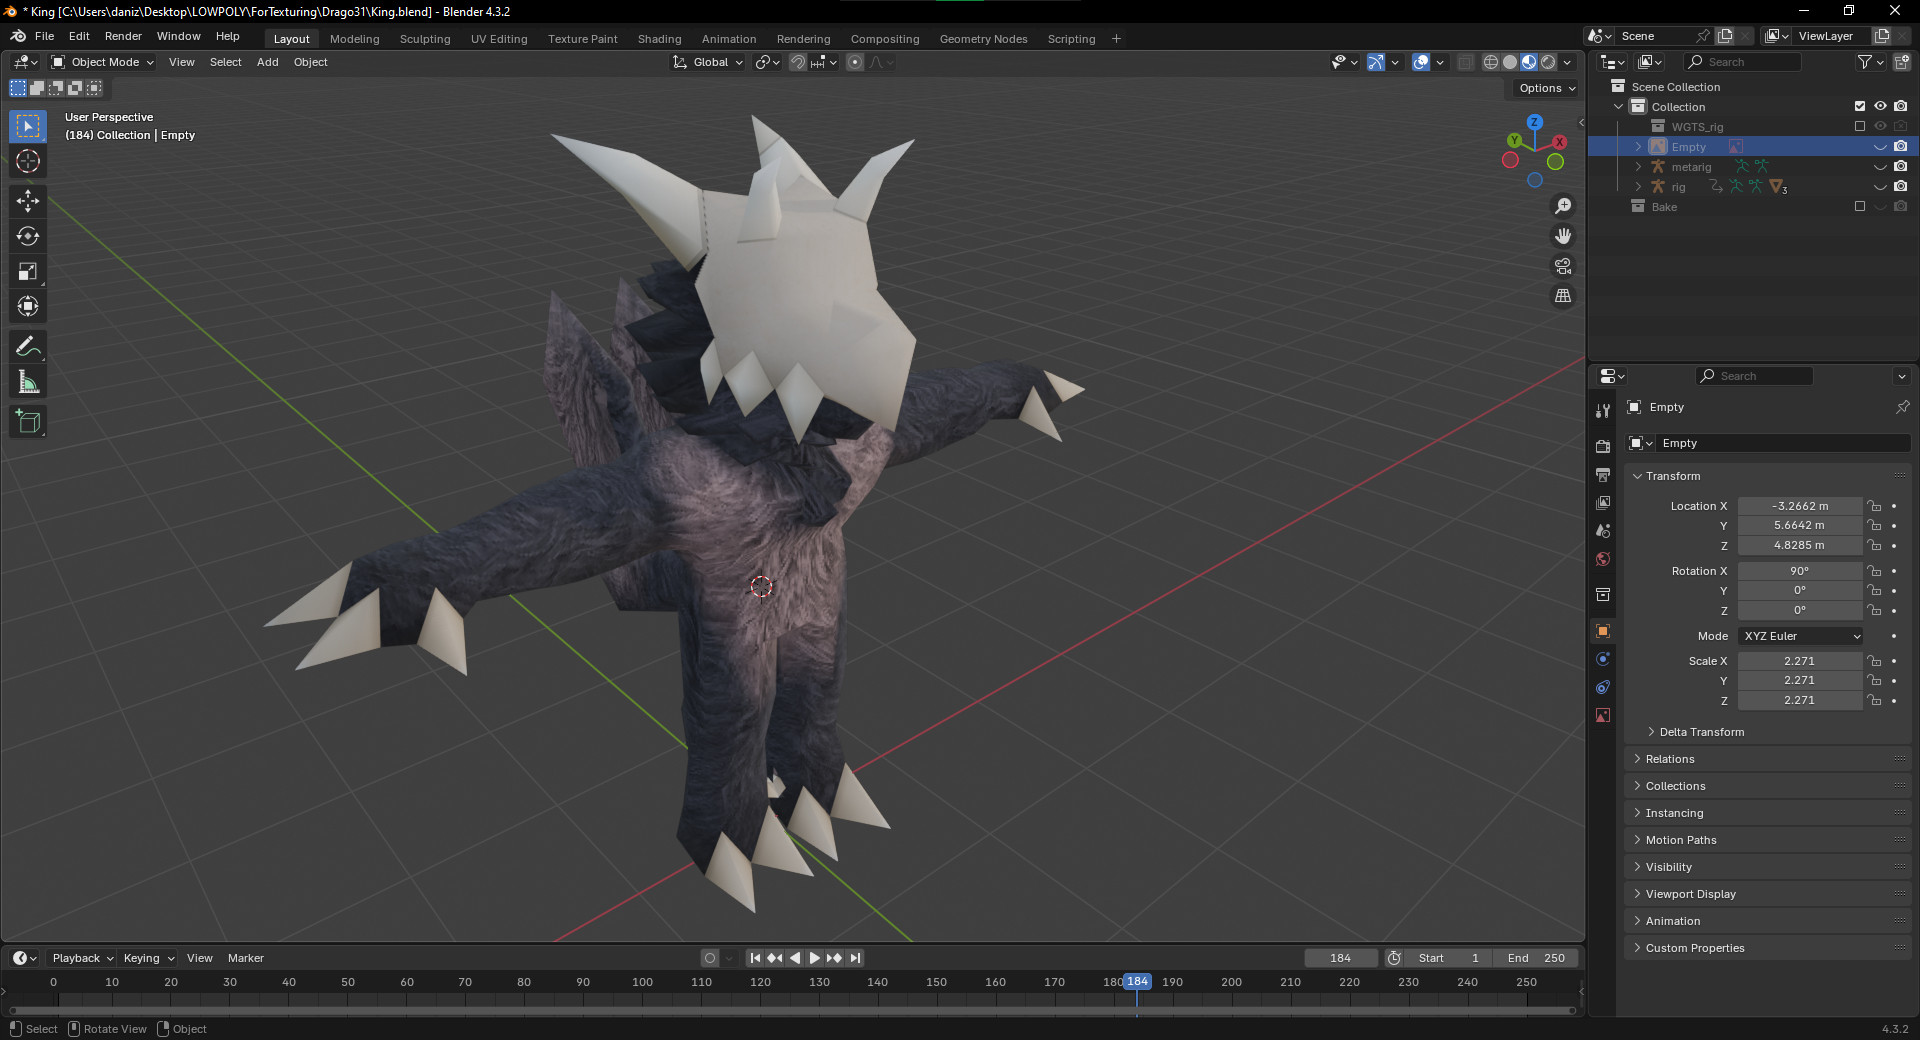
Task: Select the Measure tool
Action: (28, 382)
